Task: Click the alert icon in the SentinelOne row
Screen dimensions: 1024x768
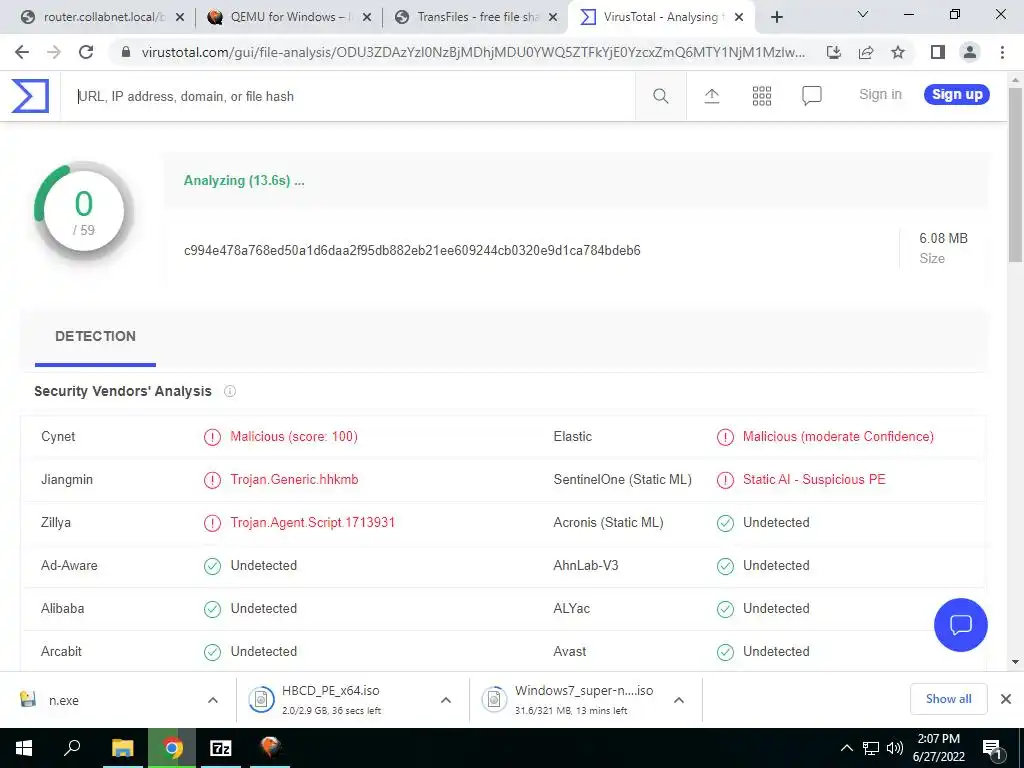Action: click(x=725, y=480)
